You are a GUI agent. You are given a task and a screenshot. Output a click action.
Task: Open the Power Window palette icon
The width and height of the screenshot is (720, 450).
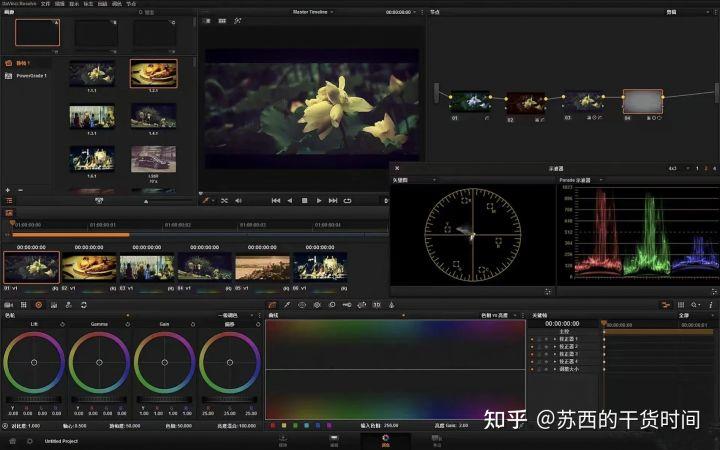point(302,305)
